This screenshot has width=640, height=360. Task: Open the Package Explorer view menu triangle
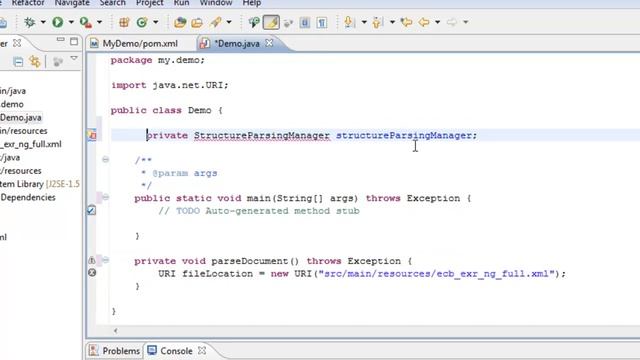74,59
